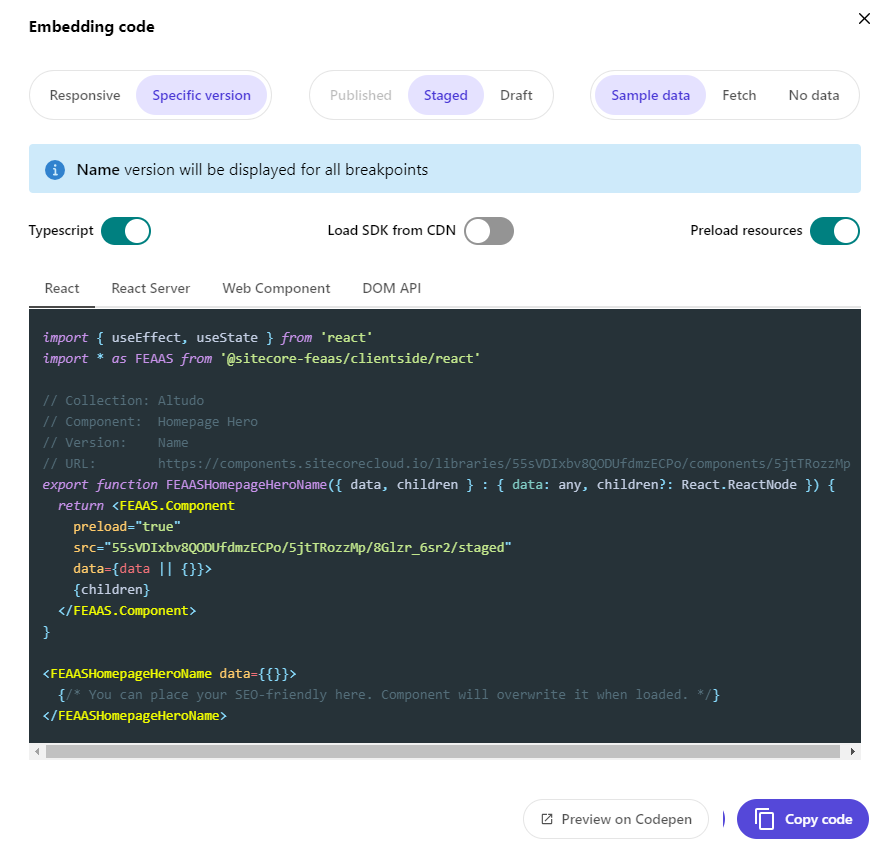
Task: Open the React Server tab
Action: tap(151, 288)
